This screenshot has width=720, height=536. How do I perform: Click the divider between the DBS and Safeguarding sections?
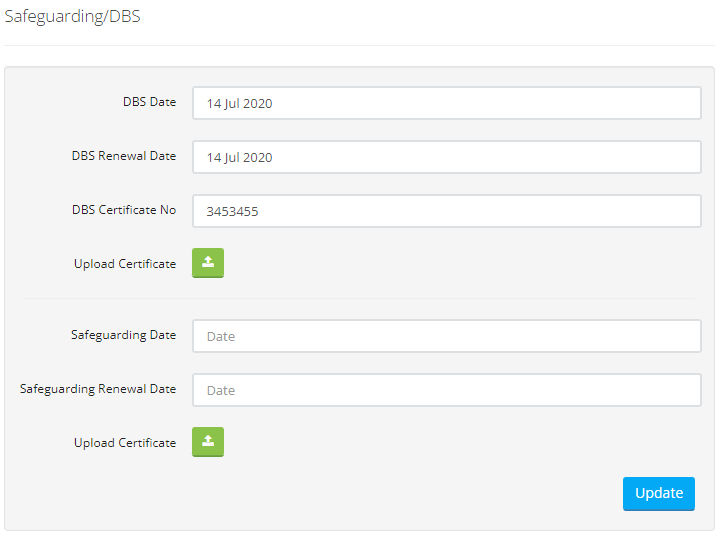tap(360, 299)
